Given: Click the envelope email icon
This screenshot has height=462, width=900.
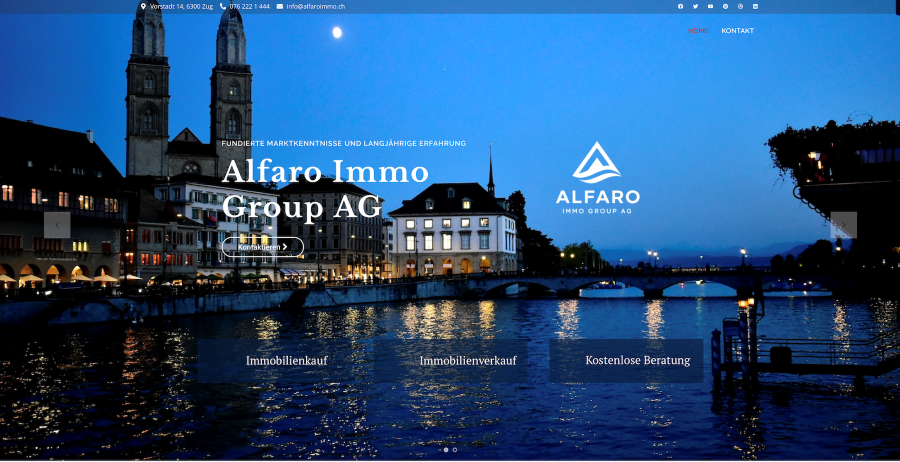Looking at the screenshot, I should click(280, 6).
